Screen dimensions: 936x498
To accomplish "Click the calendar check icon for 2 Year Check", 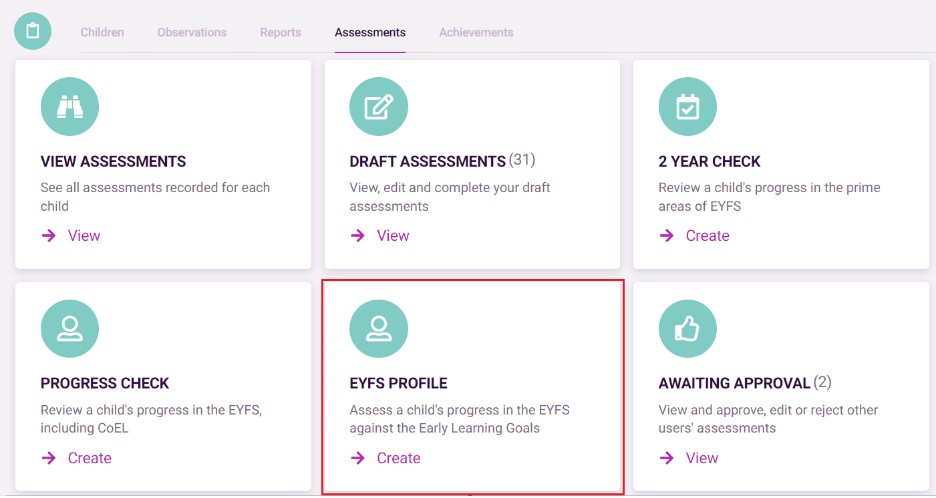I will click(x=688, y=106).
